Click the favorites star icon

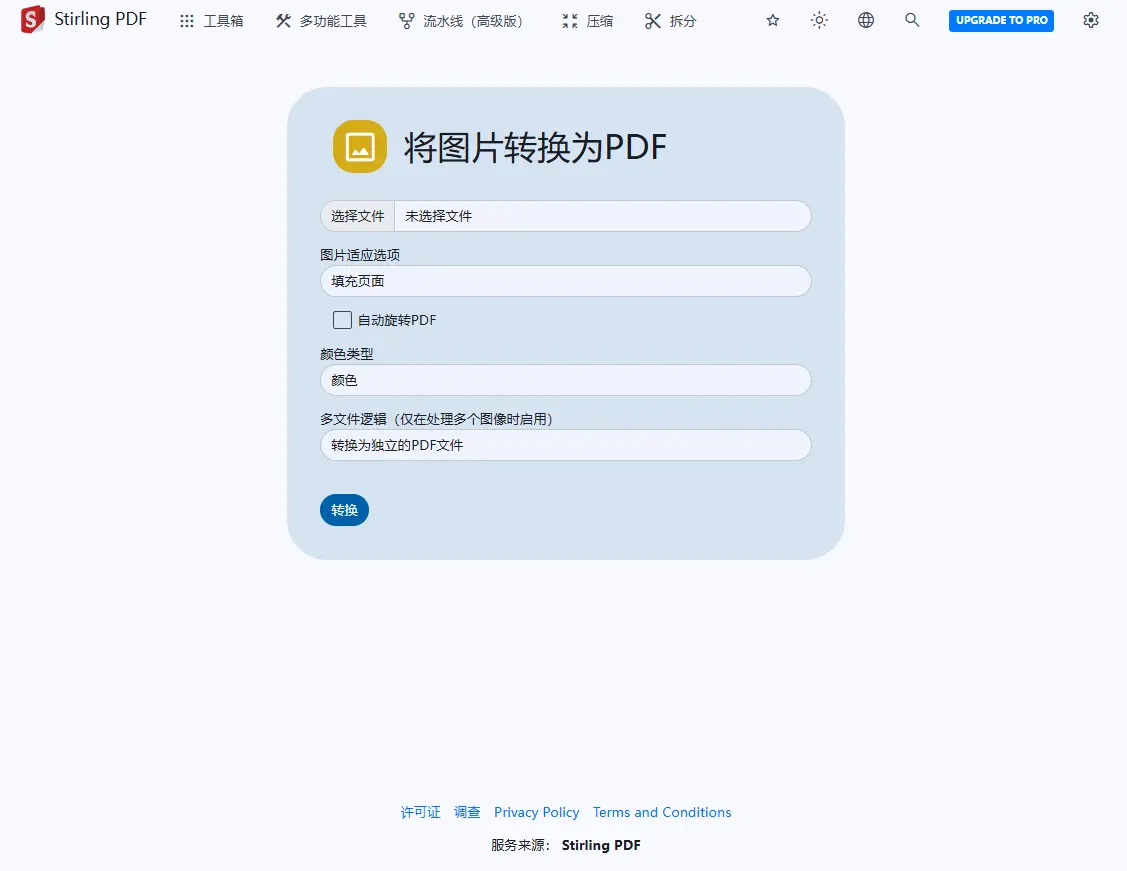(772, 20)
